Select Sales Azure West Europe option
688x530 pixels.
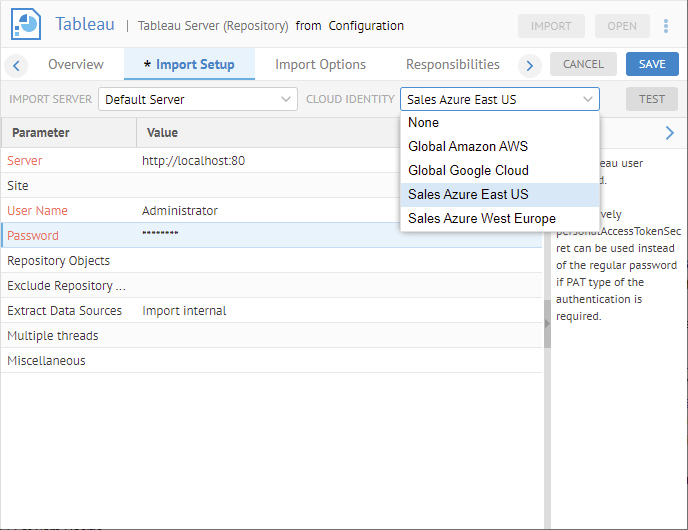[481, 218]
